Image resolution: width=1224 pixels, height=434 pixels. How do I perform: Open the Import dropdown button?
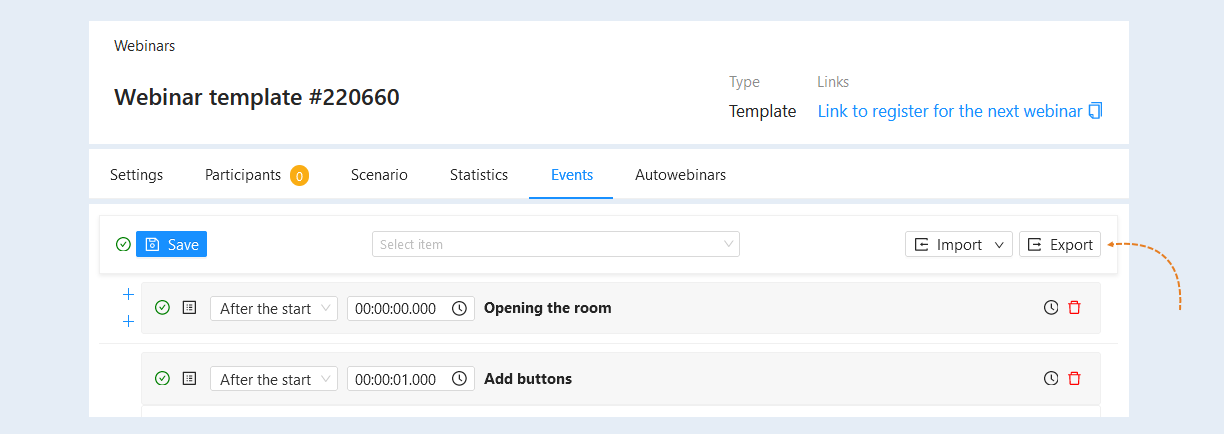[x=959, y=245]
